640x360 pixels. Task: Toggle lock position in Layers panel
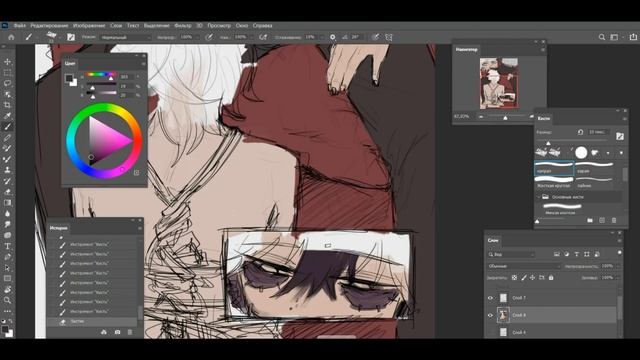point(533,278)
